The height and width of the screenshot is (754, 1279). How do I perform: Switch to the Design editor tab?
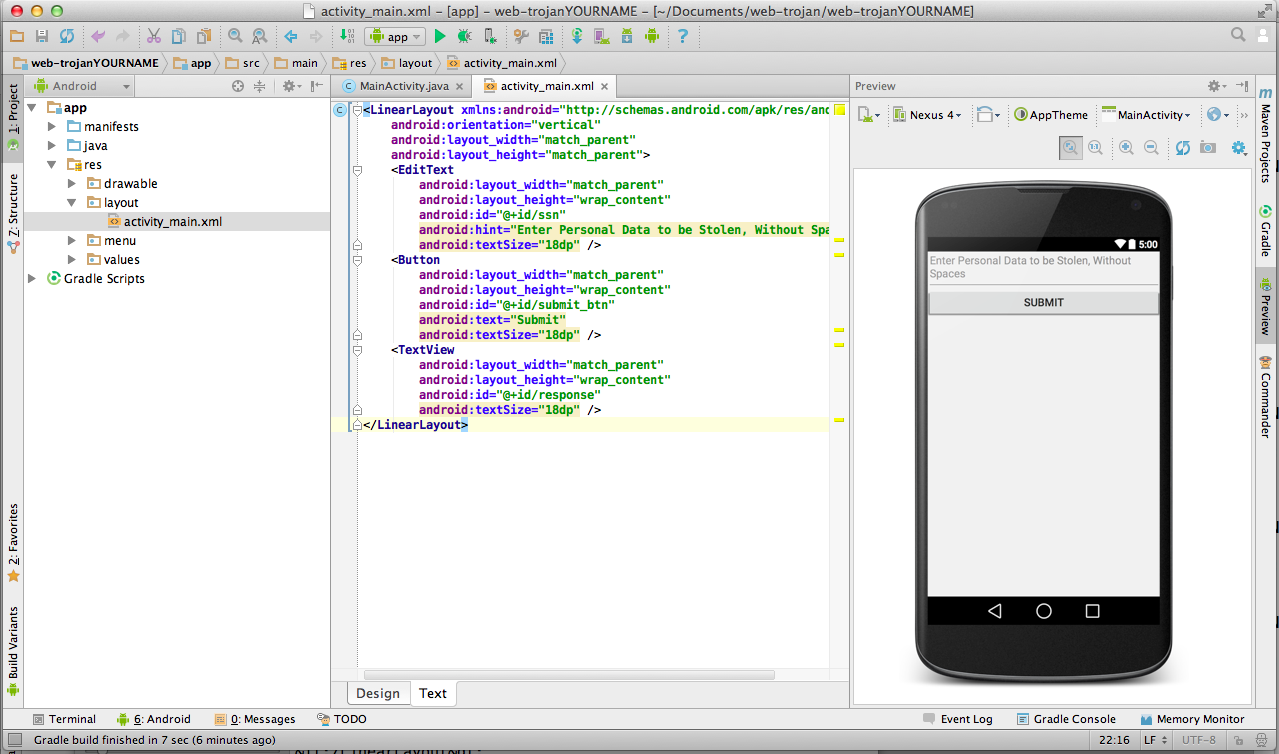pyautogui.click(x=377, y=693)
